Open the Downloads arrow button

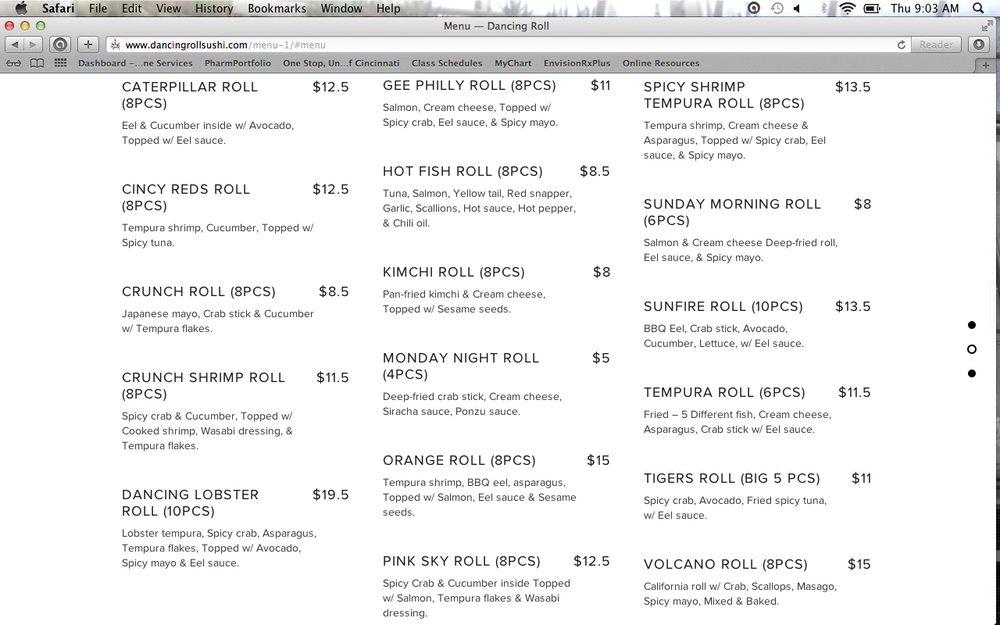(x=979, y=45)
